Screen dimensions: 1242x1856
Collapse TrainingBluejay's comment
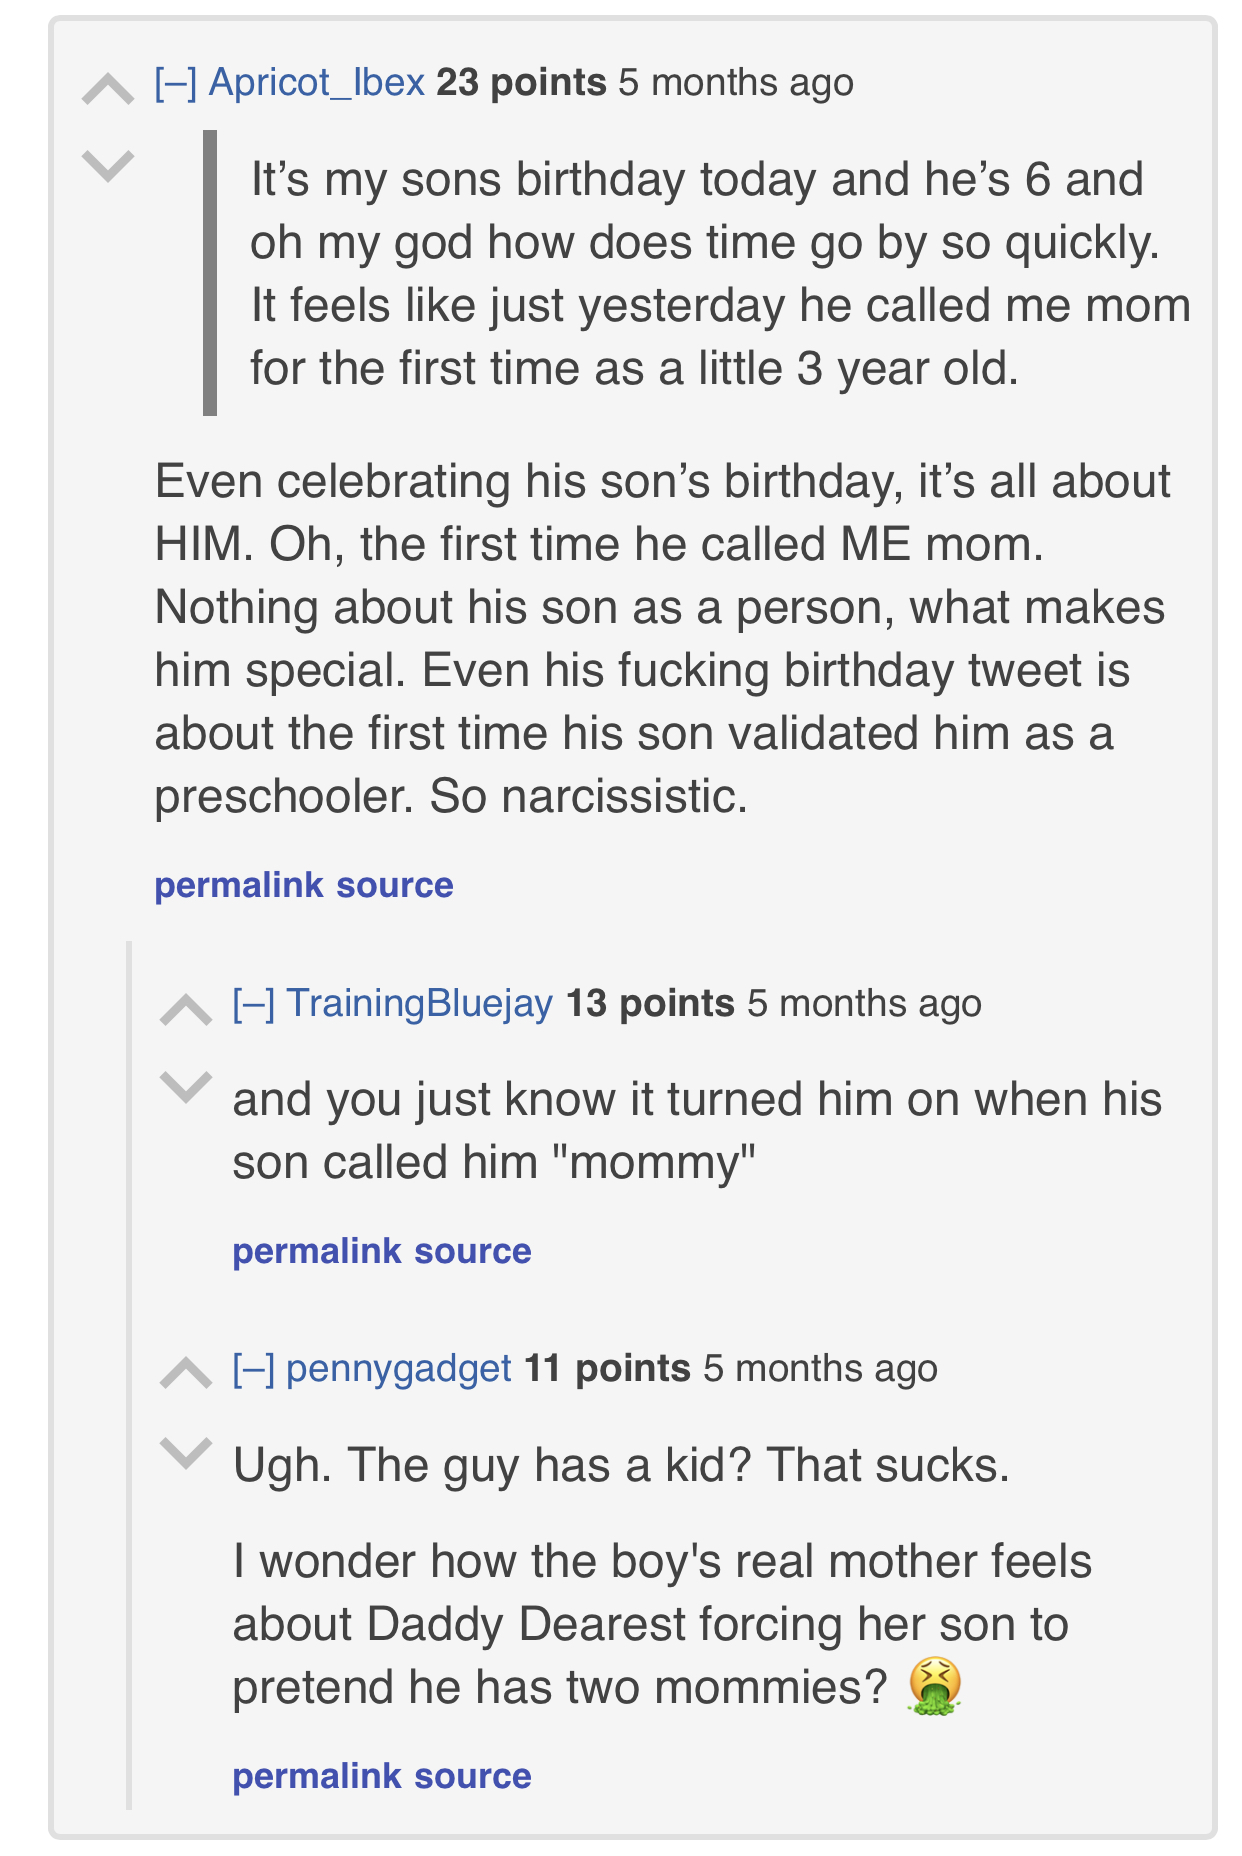tap(254, 1004)
